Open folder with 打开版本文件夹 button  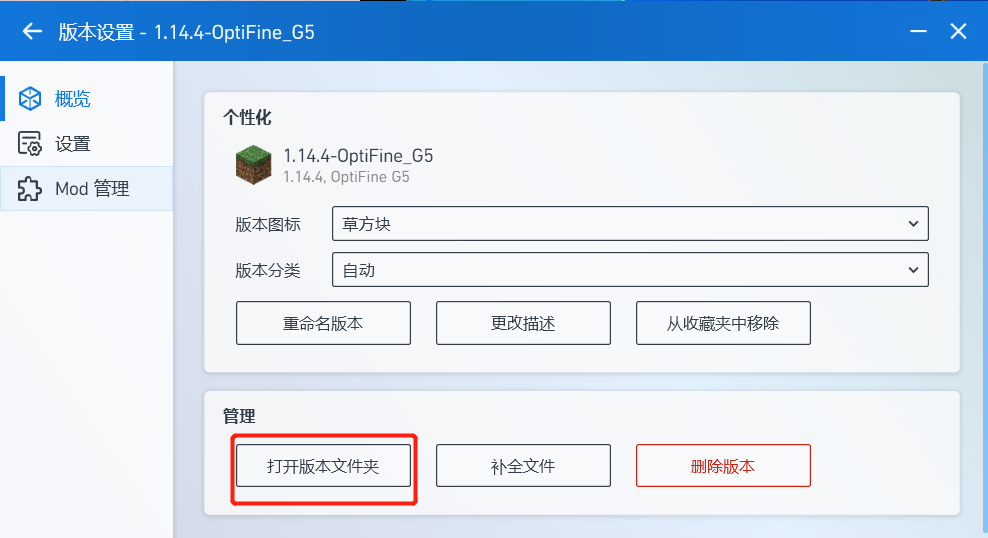pos(323,466)
